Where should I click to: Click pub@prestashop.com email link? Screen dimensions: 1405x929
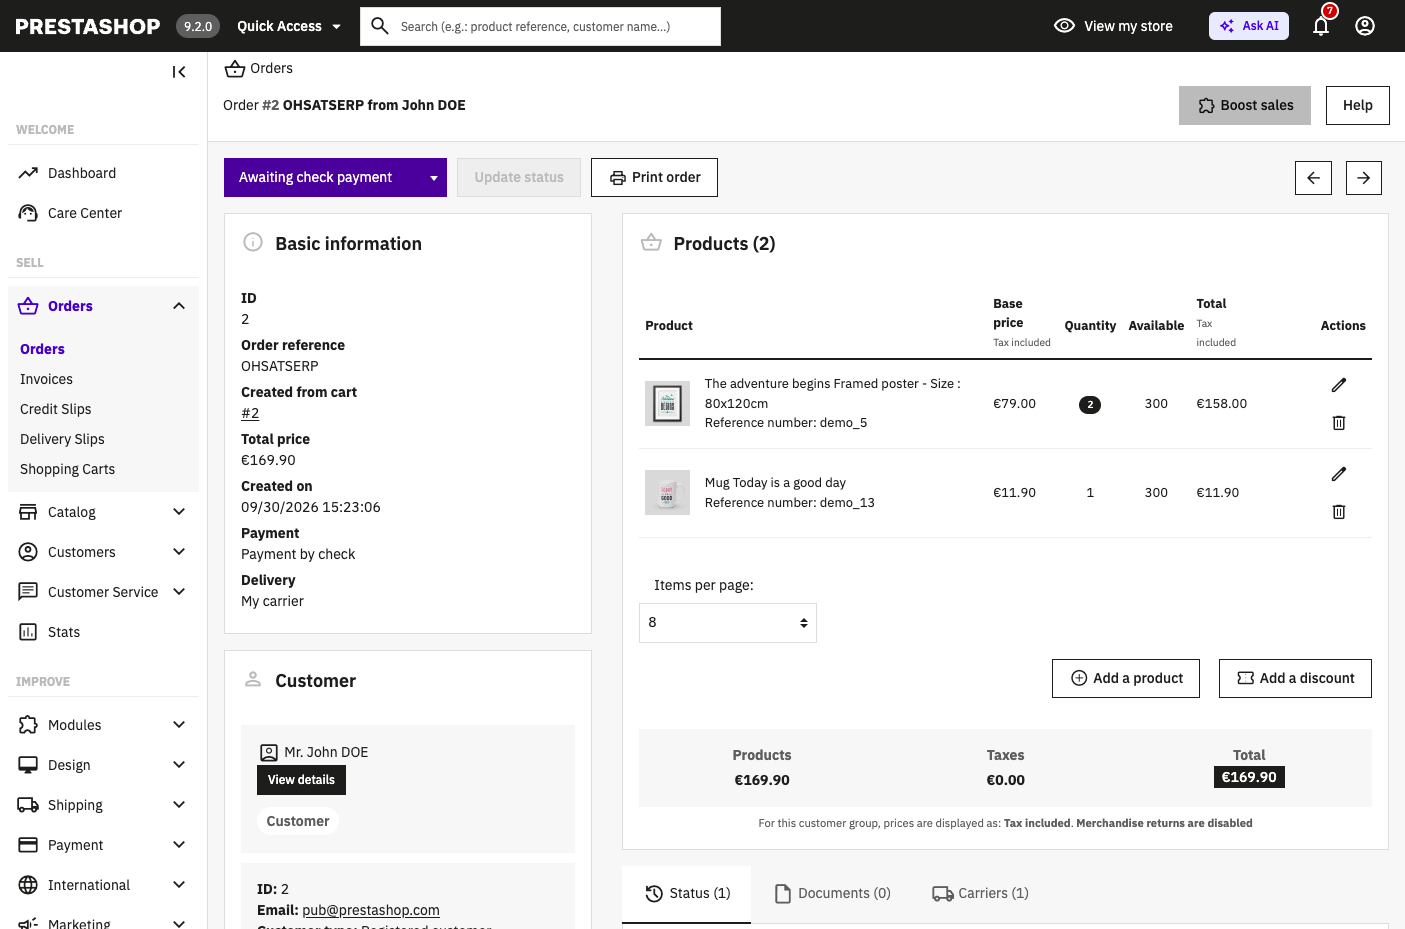371,911
